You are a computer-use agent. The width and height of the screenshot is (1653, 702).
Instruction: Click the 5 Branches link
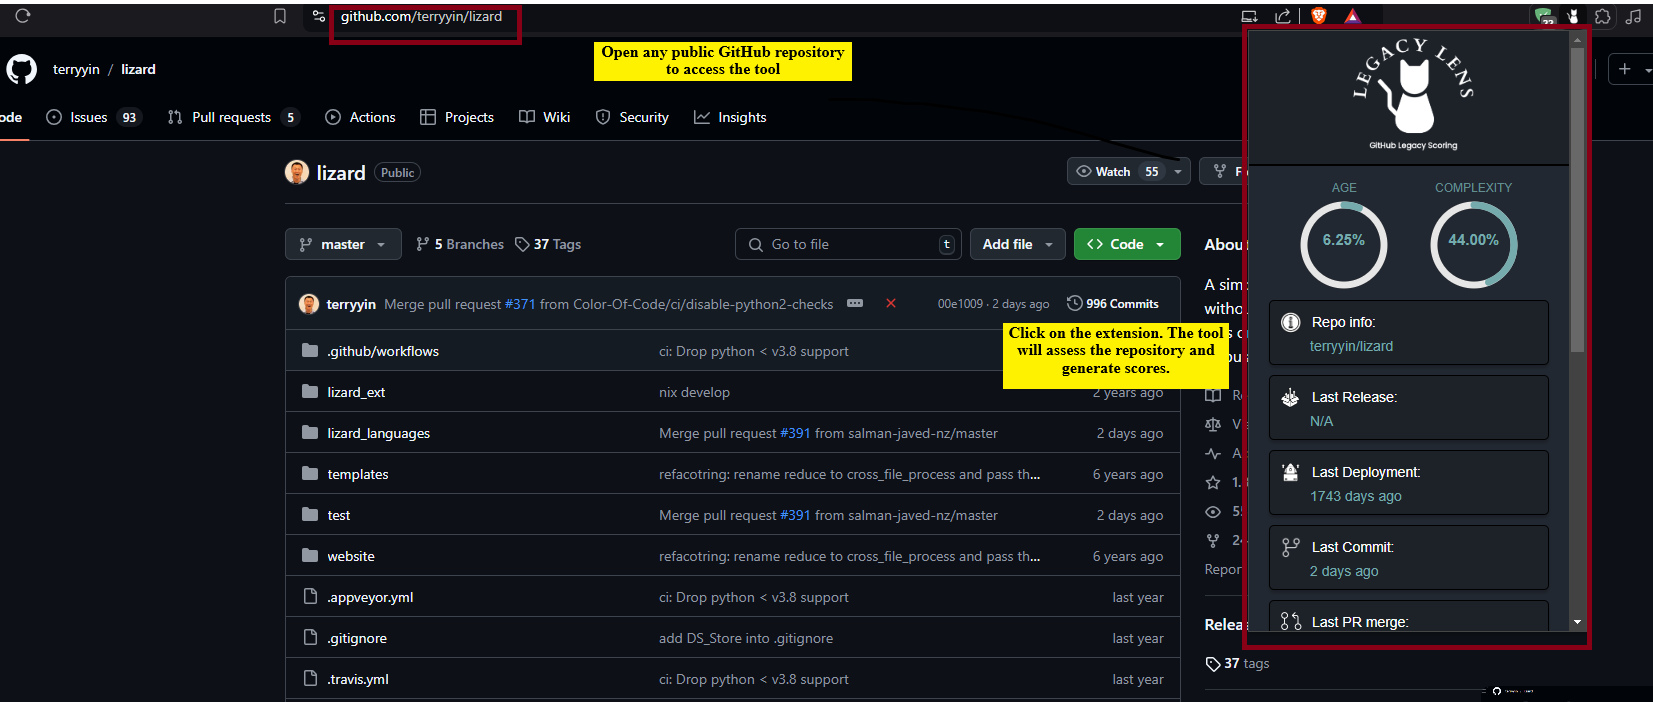pos(460,244)
